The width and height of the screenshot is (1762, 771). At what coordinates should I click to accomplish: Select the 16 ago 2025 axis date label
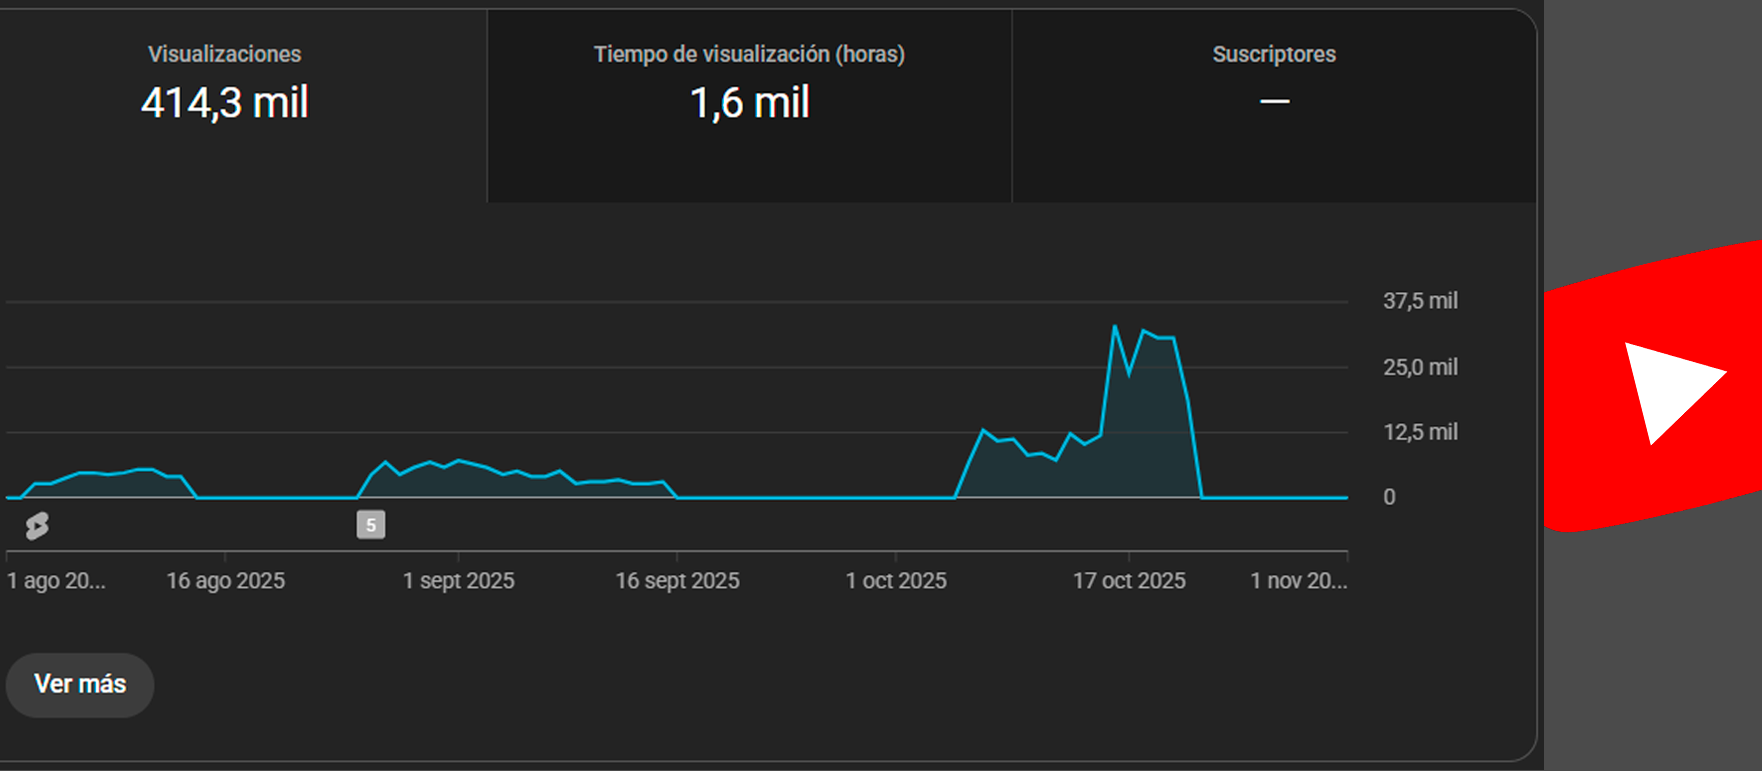pyautogui.click(x=225, y=581)
